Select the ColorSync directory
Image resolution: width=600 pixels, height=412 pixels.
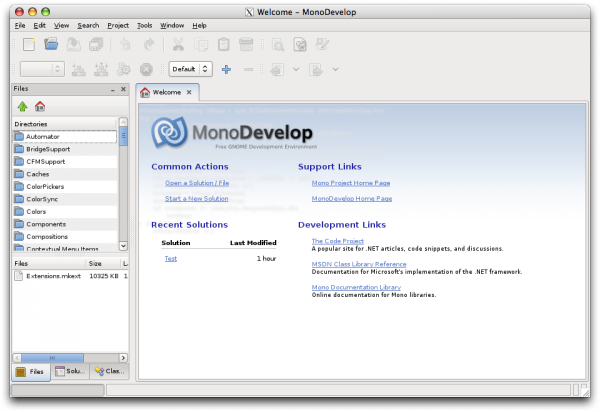tap(65, 199)
